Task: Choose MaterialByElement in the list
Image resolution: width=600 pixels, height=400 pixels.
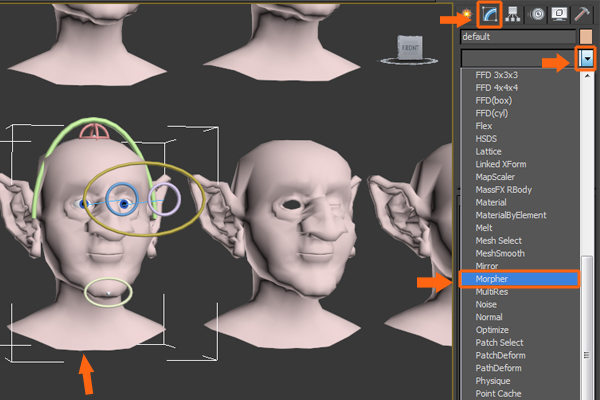Action: point(511,215)
